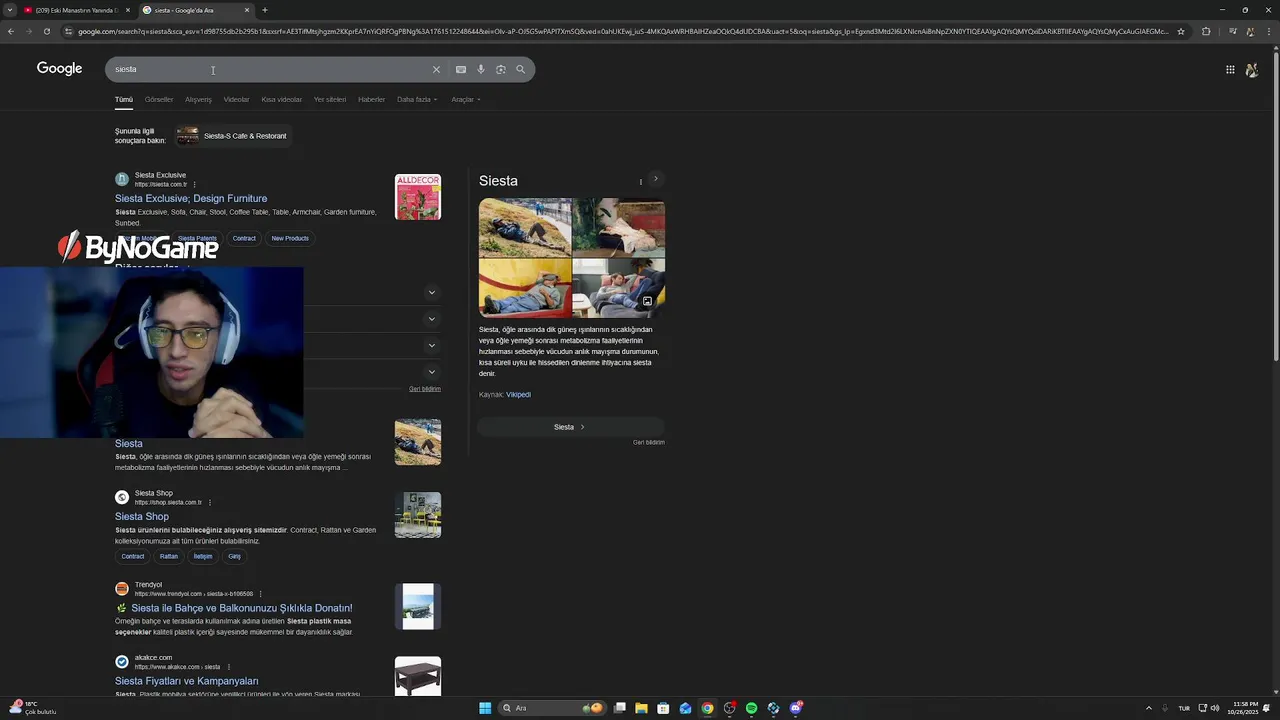Bookmark this page with the star icon
This screenshot has height=720, width=1280.
[x=1181, y=31]
